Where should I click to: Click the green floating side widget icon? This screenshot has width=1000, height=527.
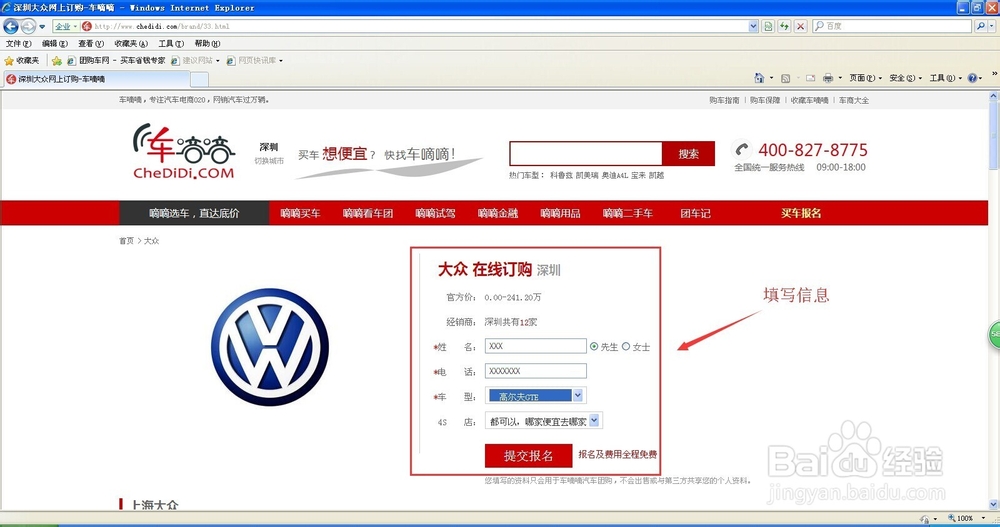point(994,335)
